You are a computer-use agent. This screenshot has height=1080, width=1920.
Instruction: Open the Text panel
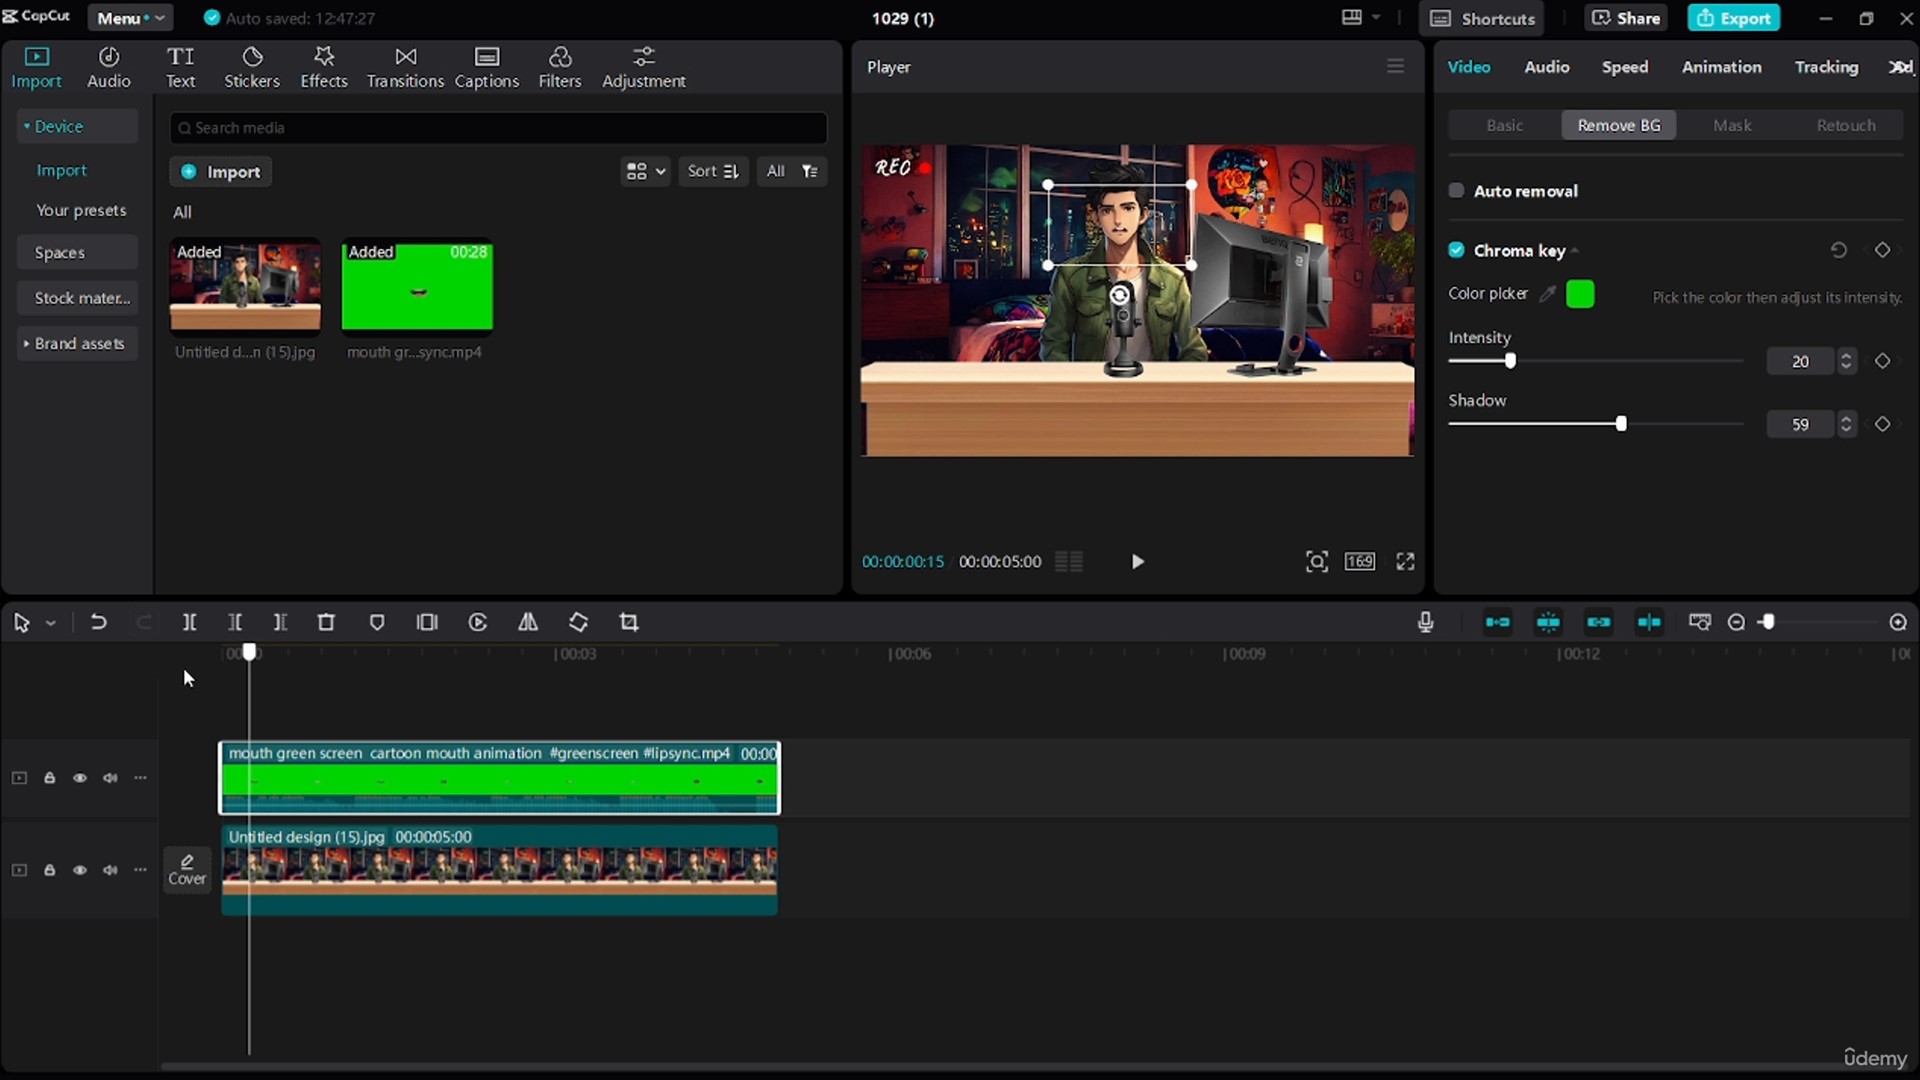point(180,67)
